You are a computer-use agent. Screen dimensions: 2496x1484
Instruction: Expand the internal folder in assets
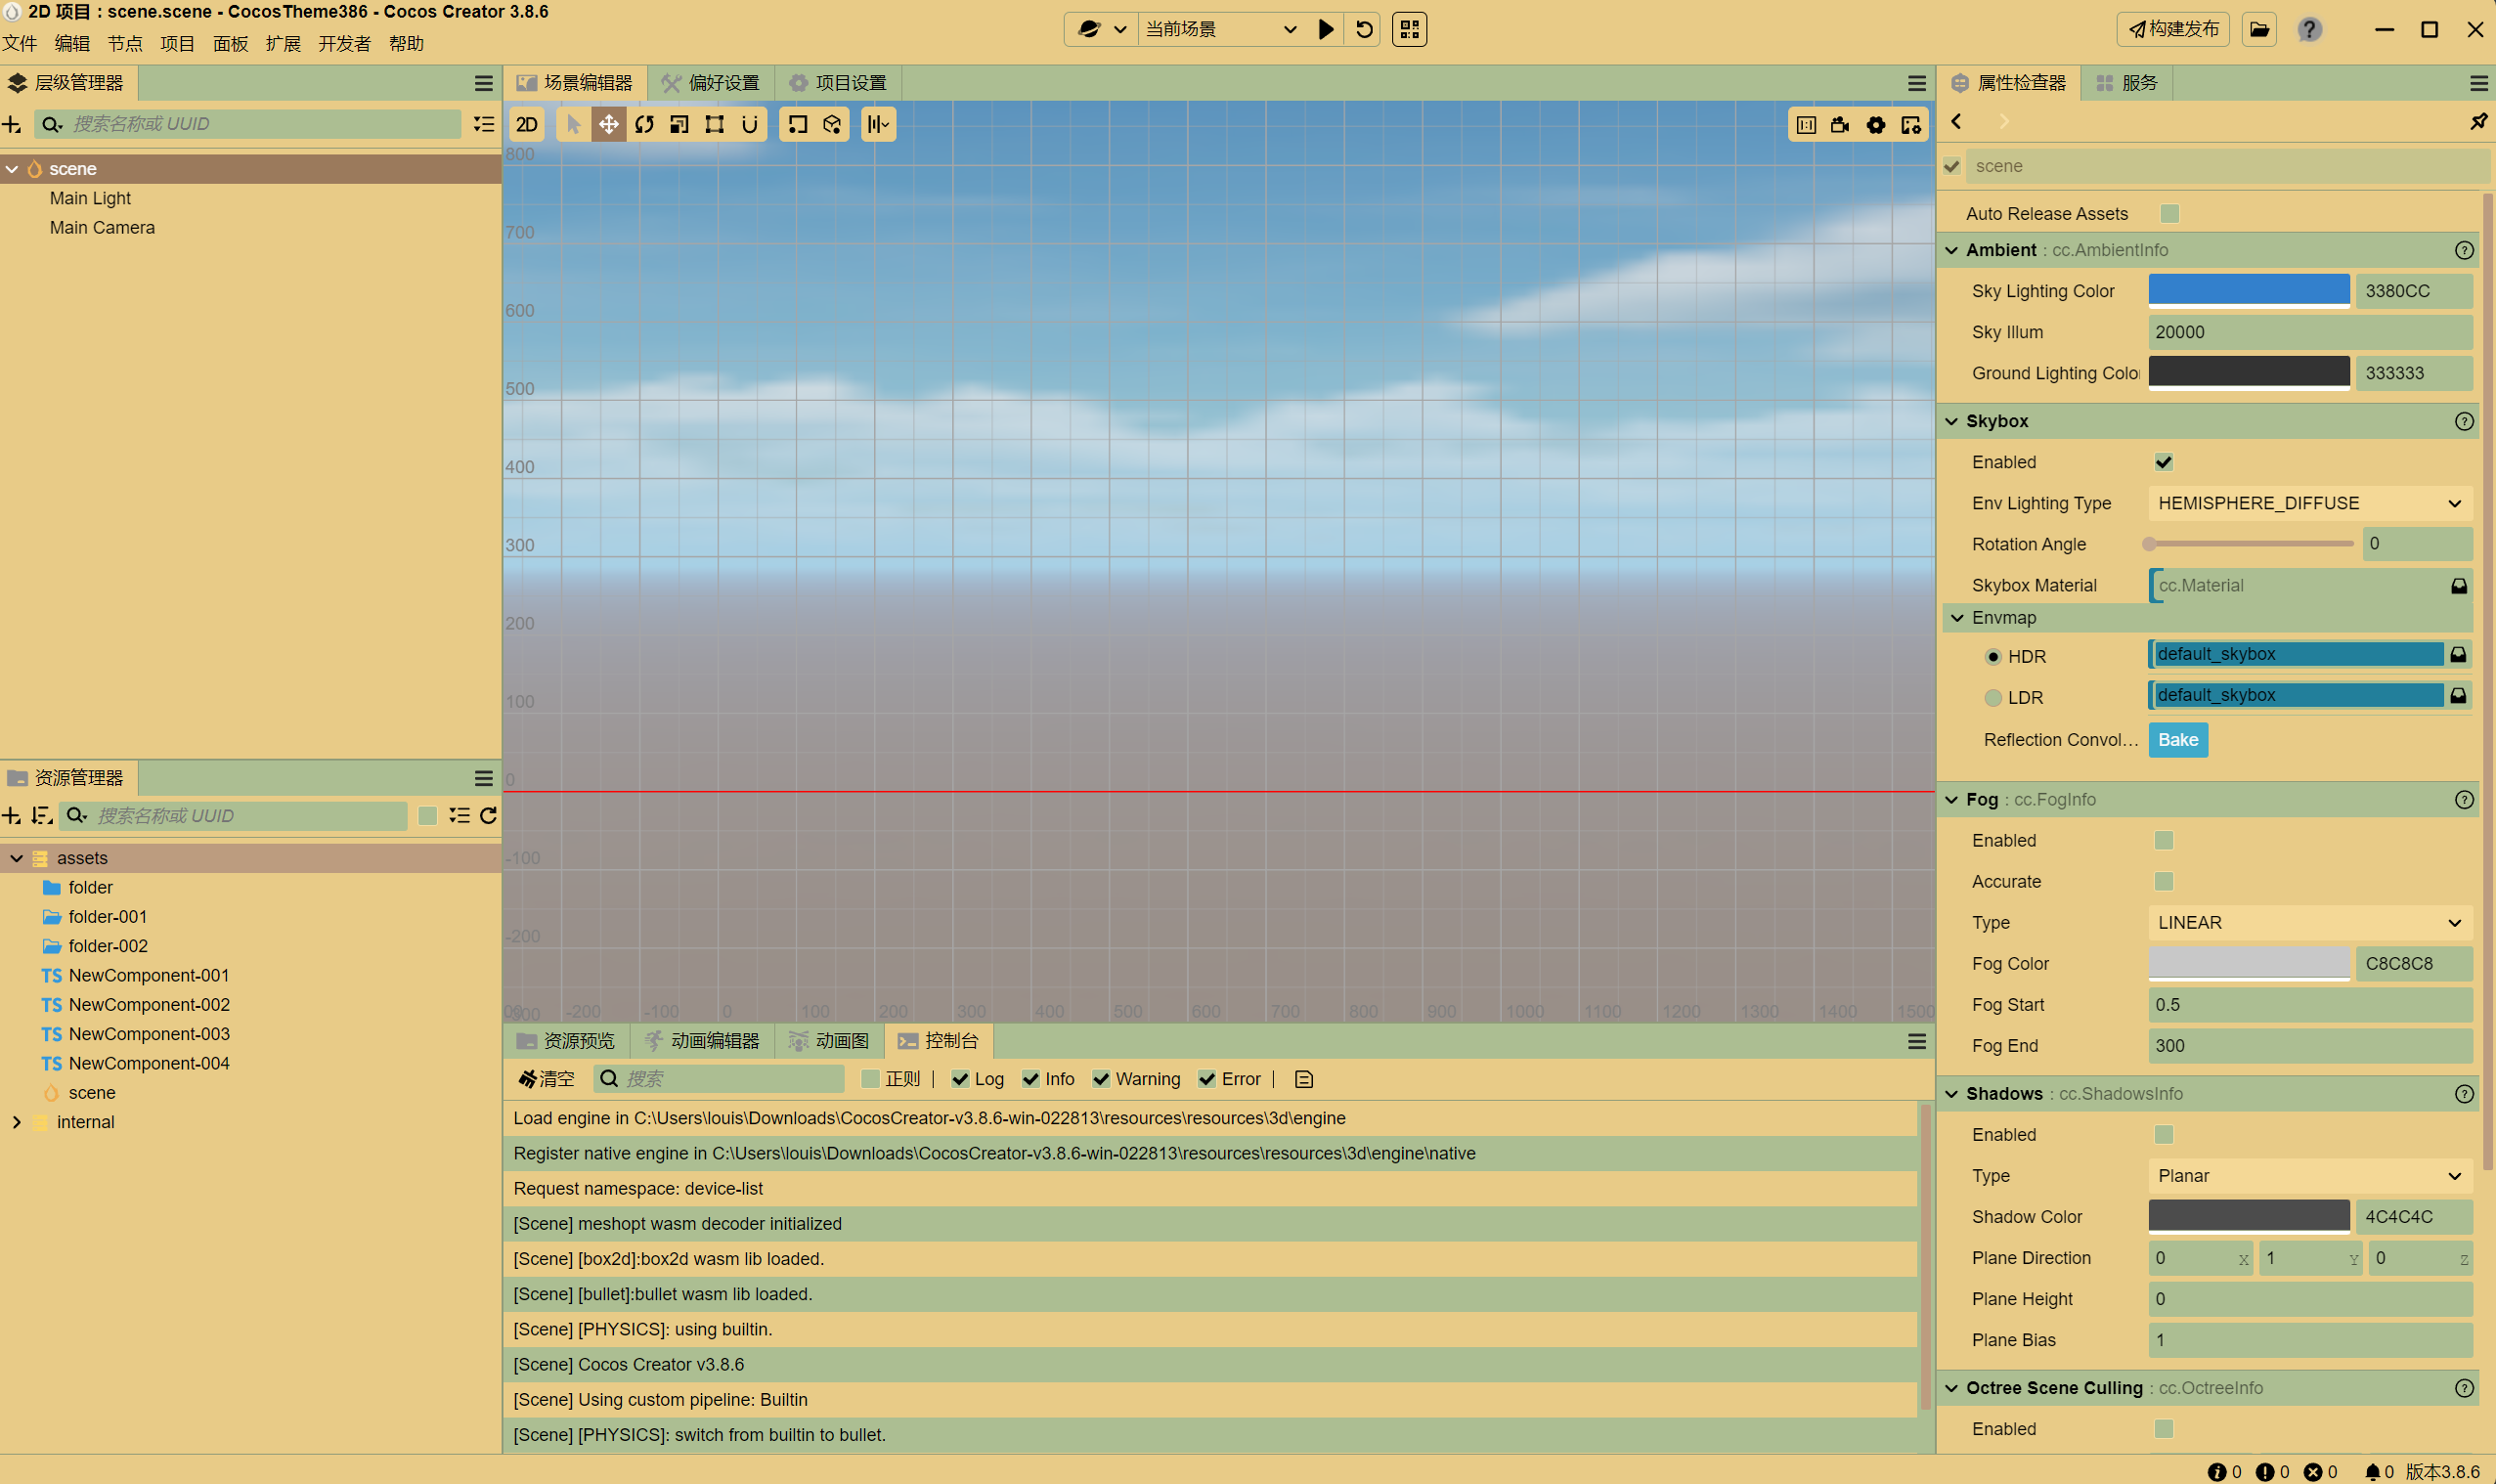pyautogui.click(x=16, y=1122)
